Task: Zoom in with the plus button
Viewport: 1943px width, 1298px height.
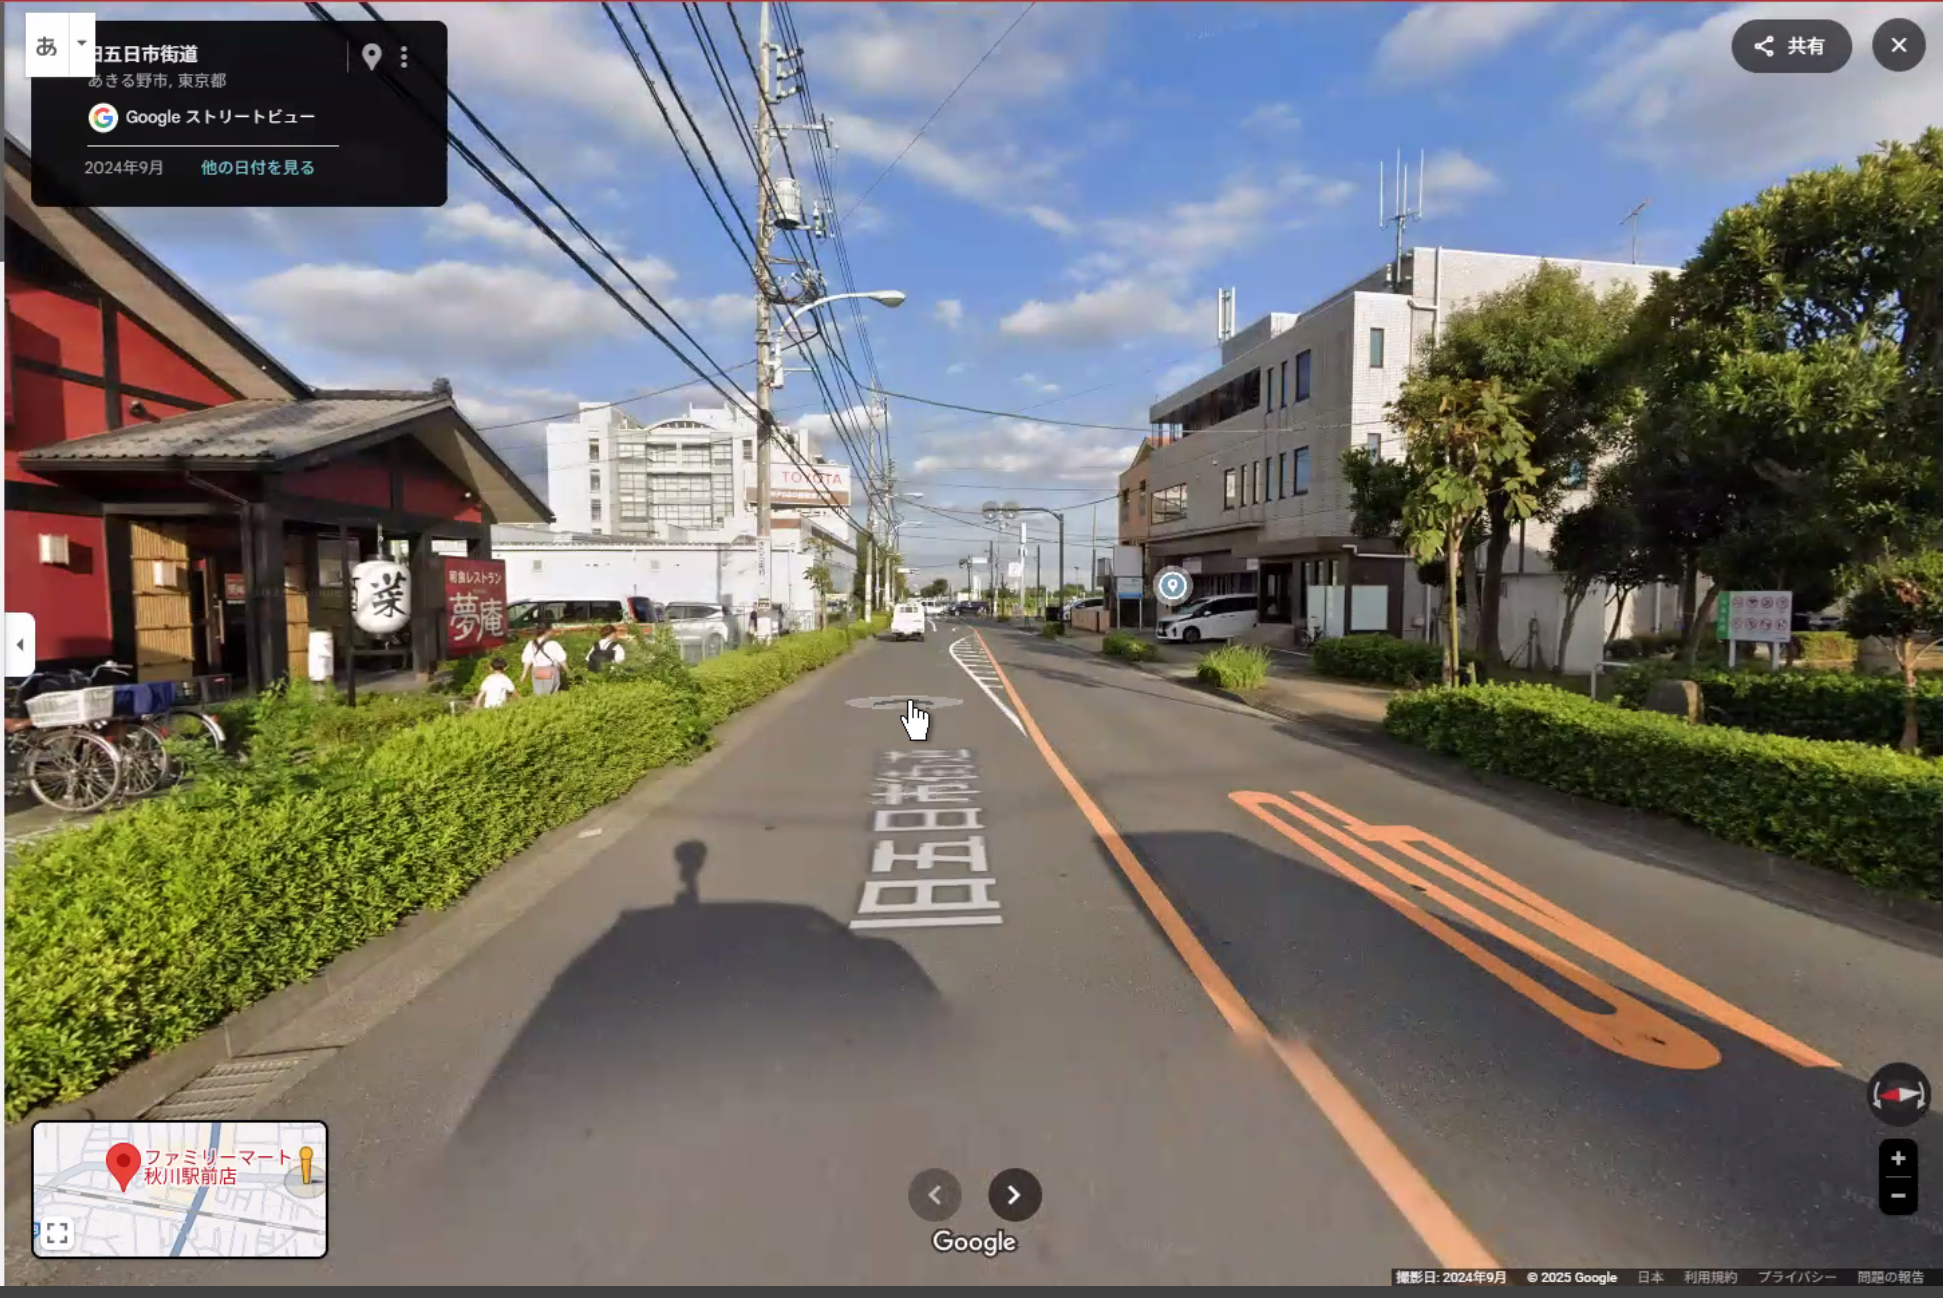Action: tap(1897, 1159)
